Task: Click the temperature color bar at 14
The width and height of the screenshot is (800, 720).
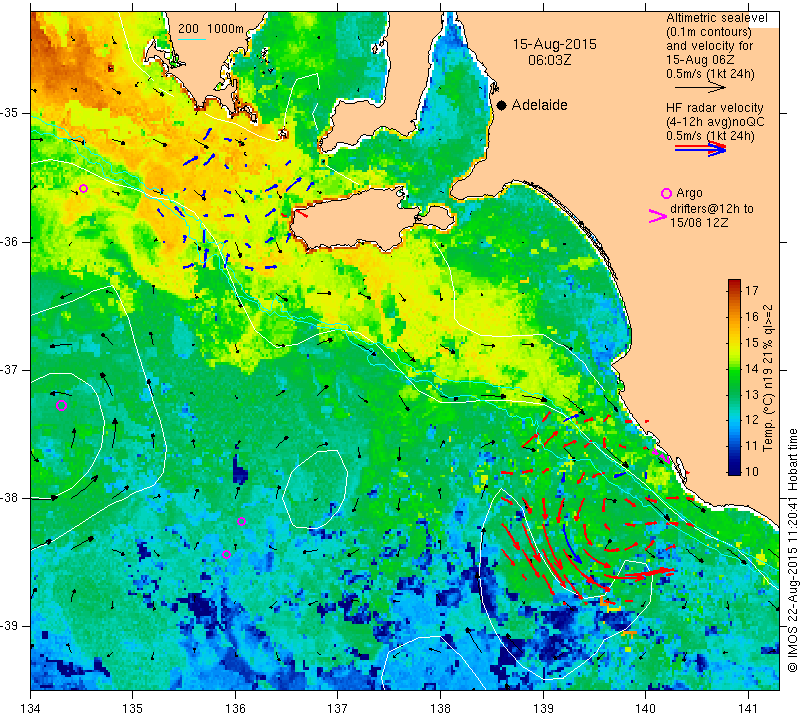Action: pos(734,368)
